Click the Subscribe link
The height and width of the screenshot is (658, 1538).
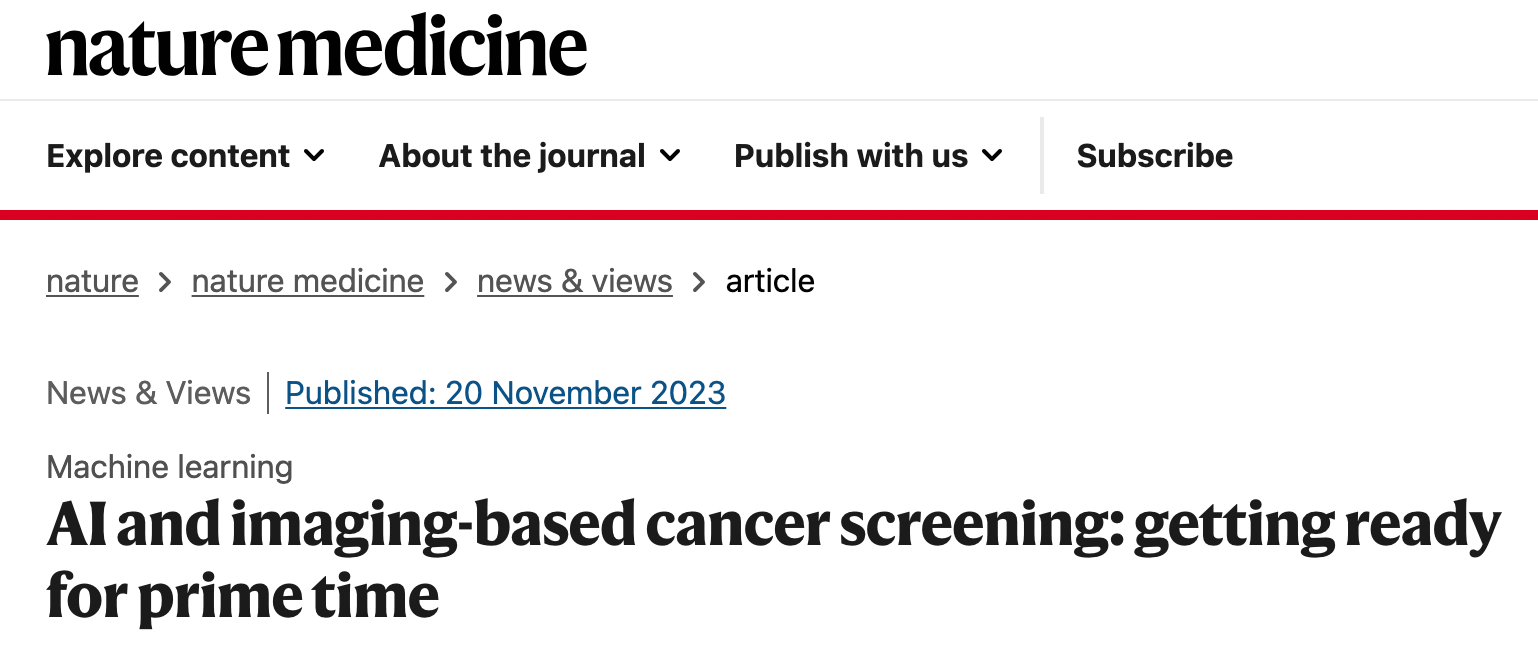(1154, 156)
